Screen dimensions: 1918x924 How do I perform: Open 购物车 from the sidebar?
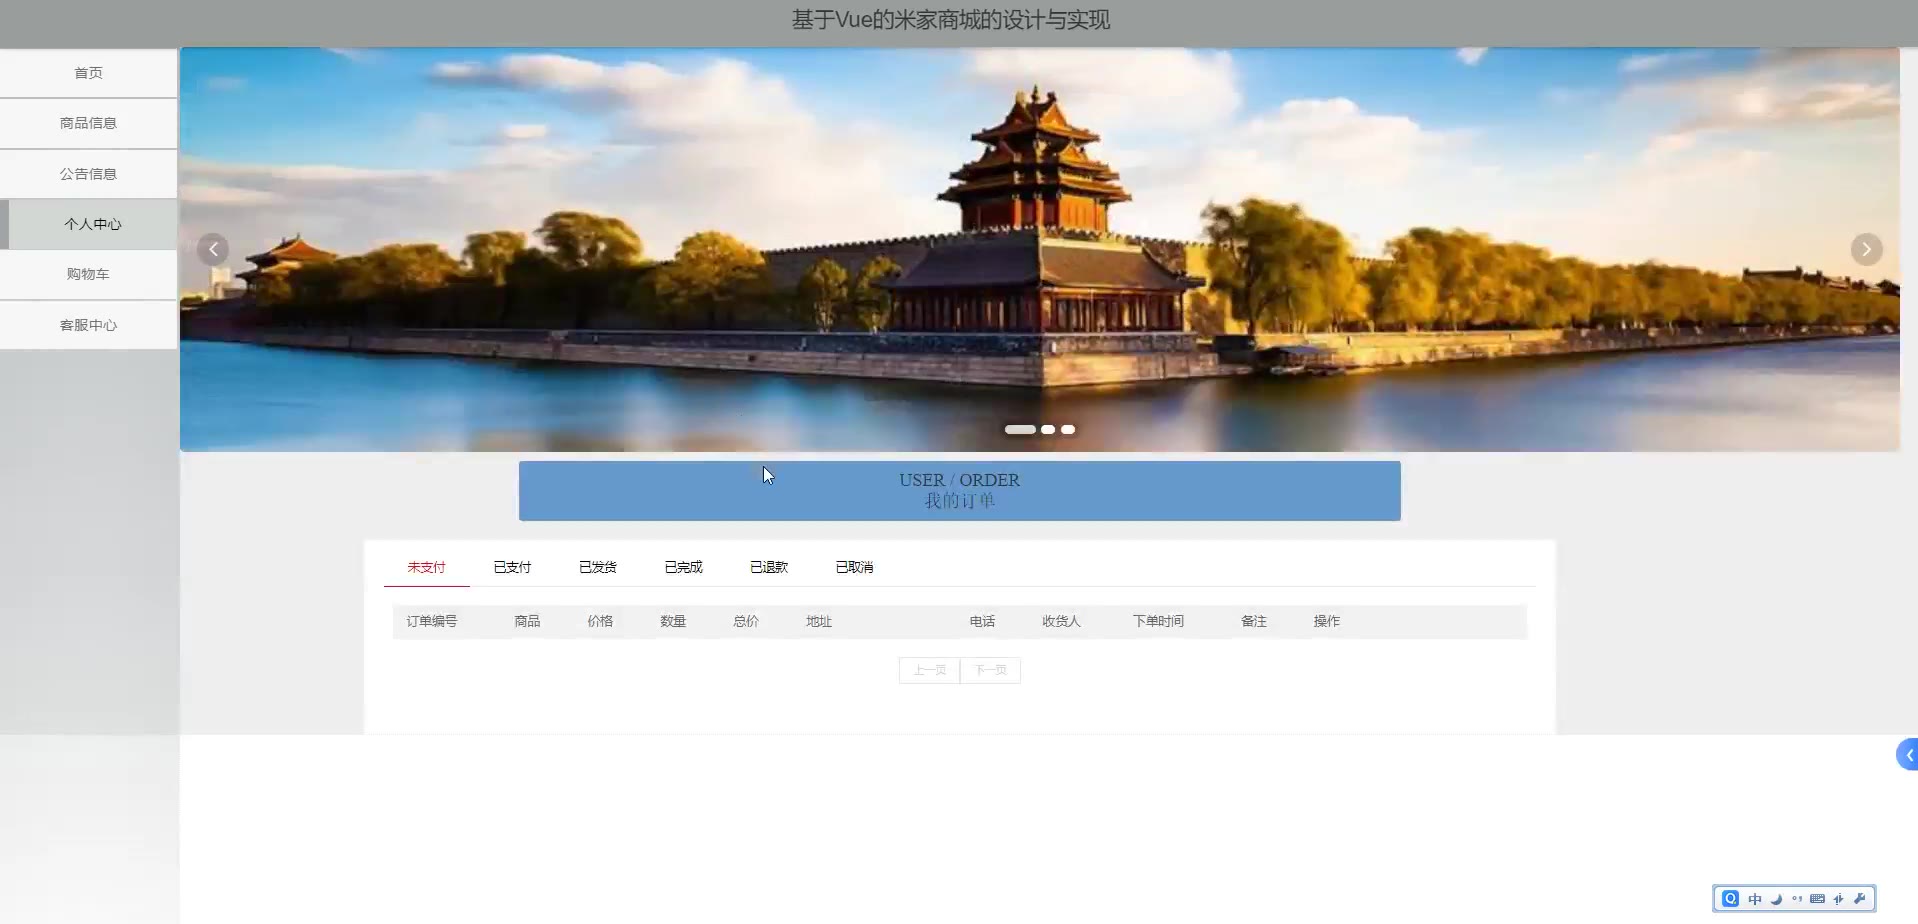pos(88,274)
